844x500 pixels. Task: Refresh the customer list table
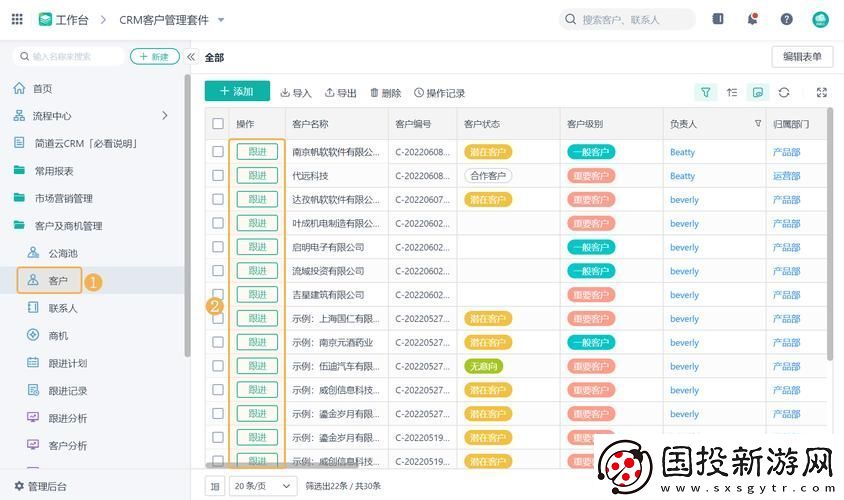click(x=784, y=92)
